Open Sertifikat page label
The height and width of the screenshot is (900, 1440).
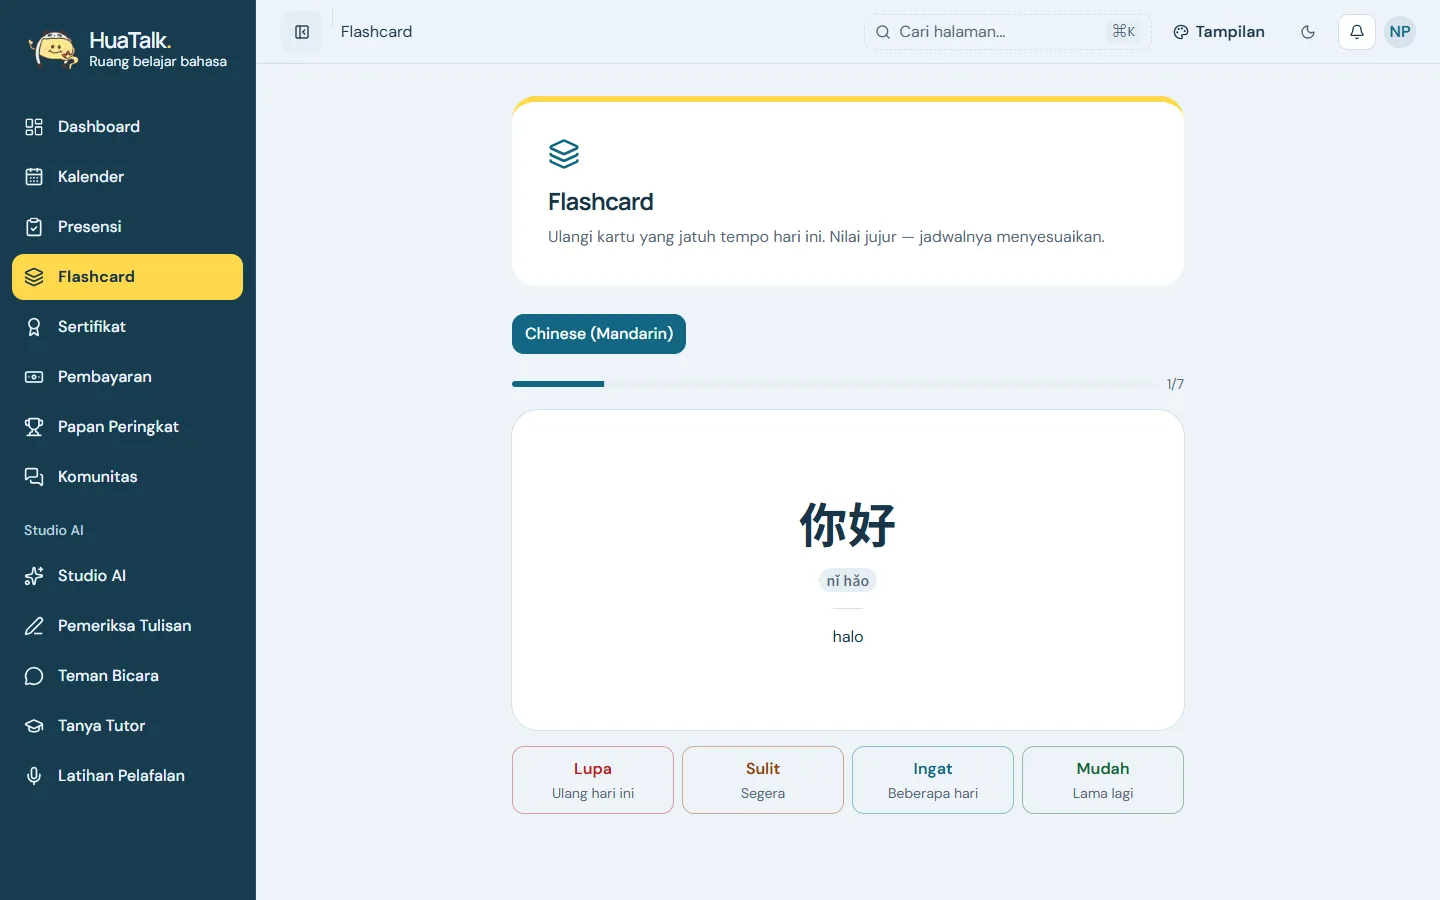pos(92,327)
